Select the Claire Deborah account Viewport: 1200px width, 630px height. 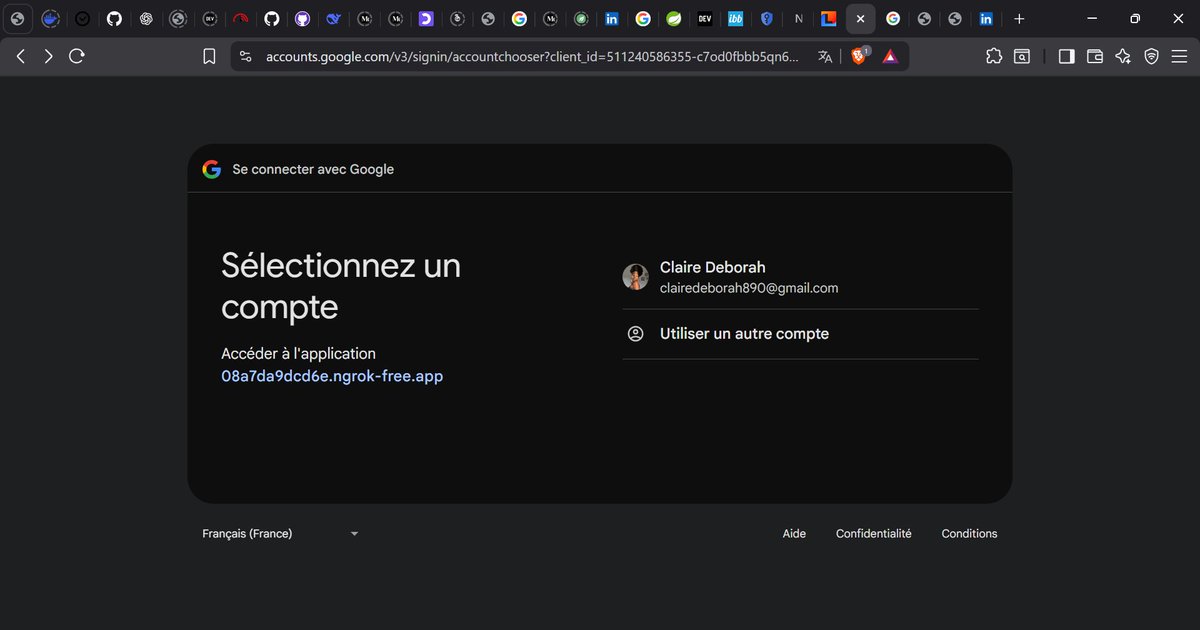click(800, 277)
